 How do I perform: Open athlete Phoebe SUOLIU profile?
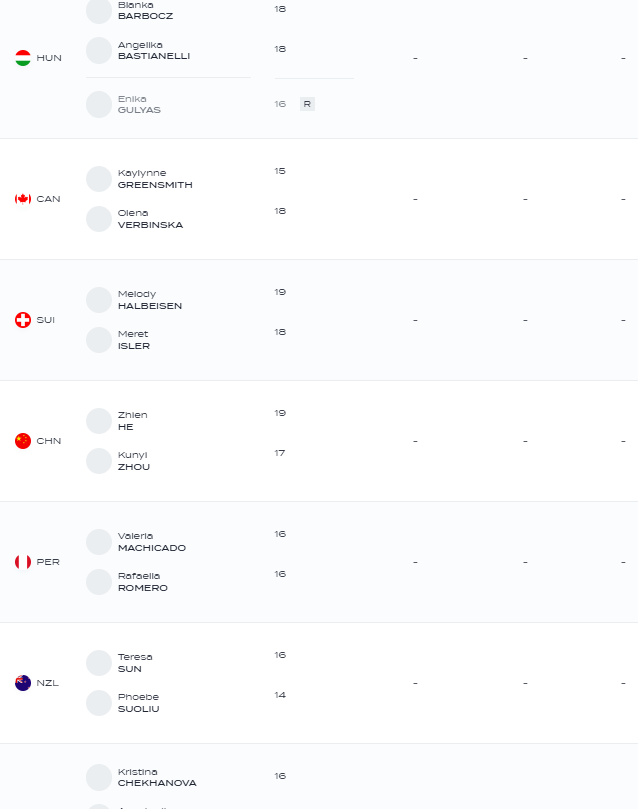pos(138,703)
